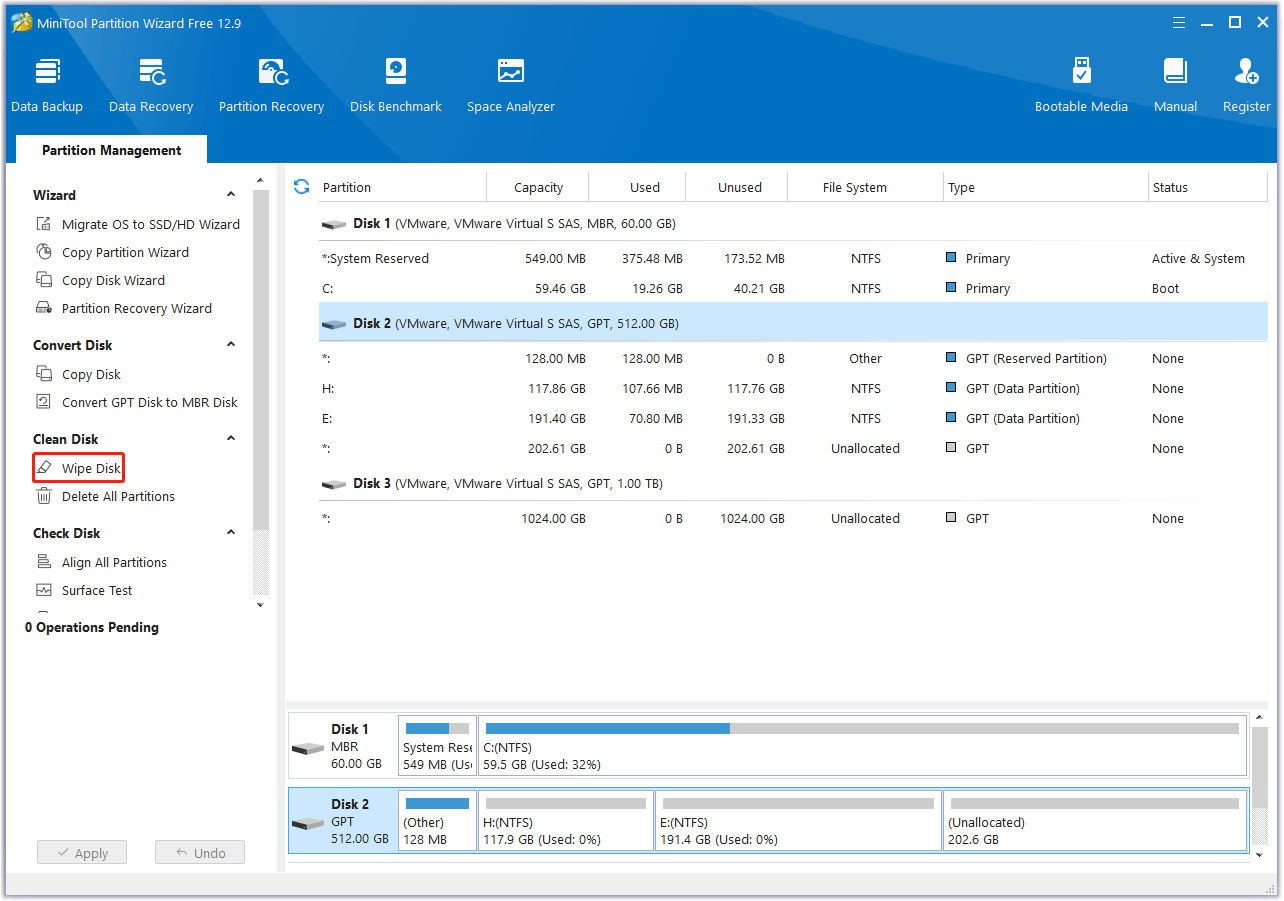The width and height of the screenshot is (1284, 901).
Task: Click the Disk 1 drive icon in list
Action: point(334,224)
